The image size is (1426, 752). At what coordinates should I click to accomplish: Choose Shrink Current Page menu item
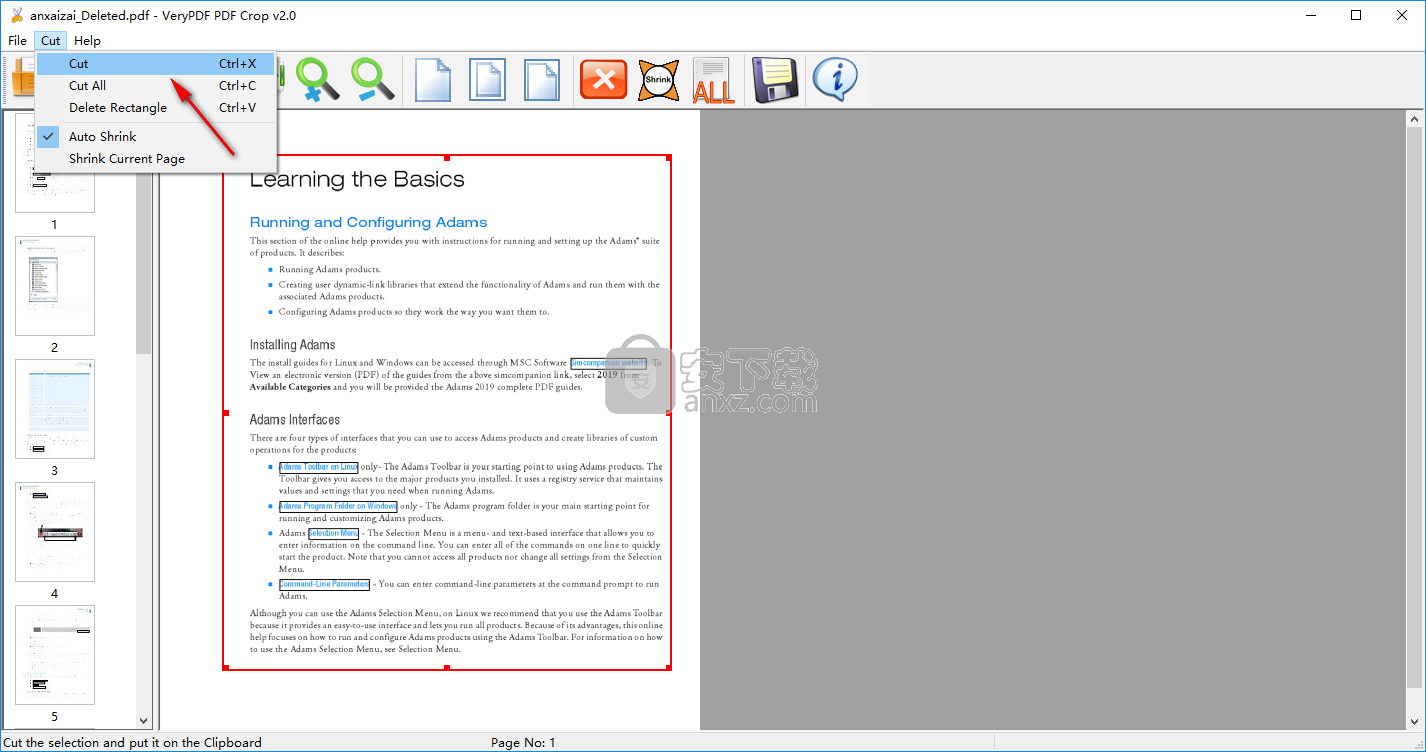(x=155, y=158)
